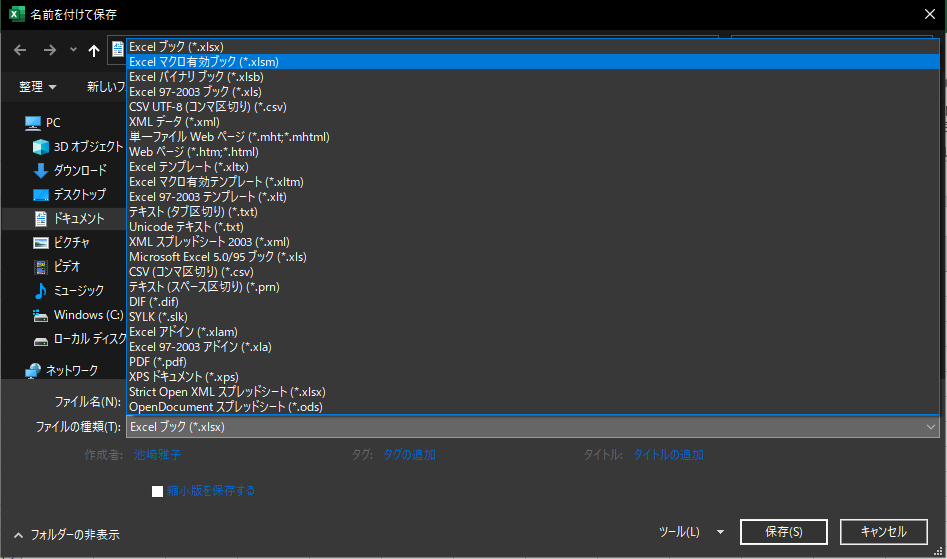Choose Strict Open XML スプレッドシート
The height and width of the screenshot is (559, 947).
point(533,392)
